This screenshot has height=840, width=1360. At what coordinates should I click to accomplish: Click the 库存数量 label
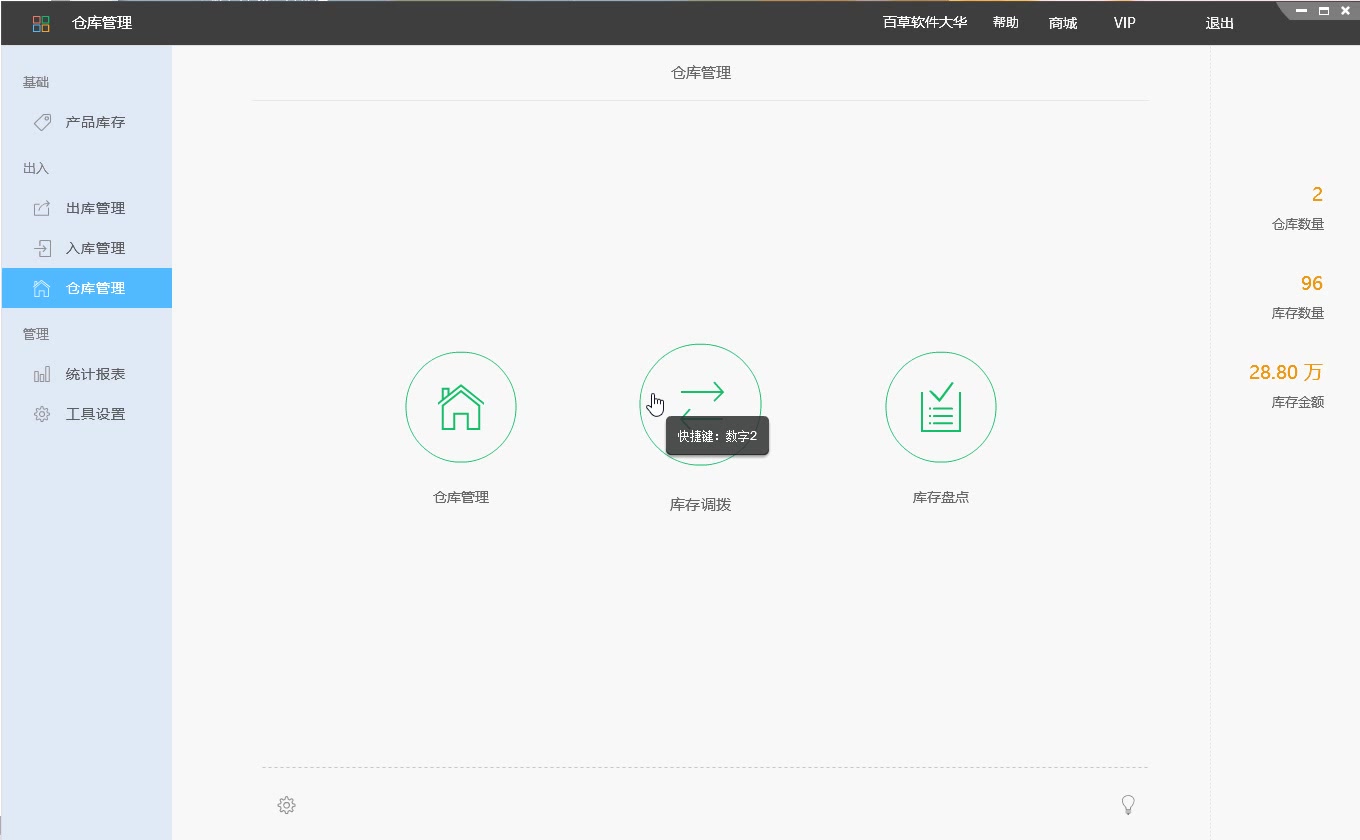click(1298, 313)
